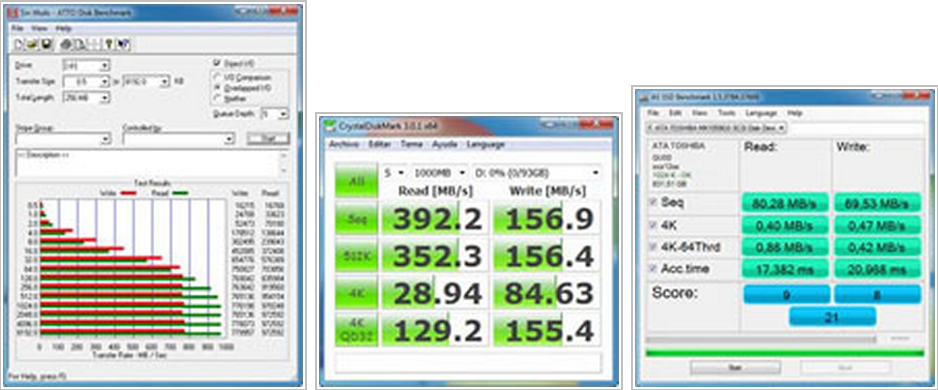Open the Editar menu in CrystalDiskMark

(x=379, y=145)
